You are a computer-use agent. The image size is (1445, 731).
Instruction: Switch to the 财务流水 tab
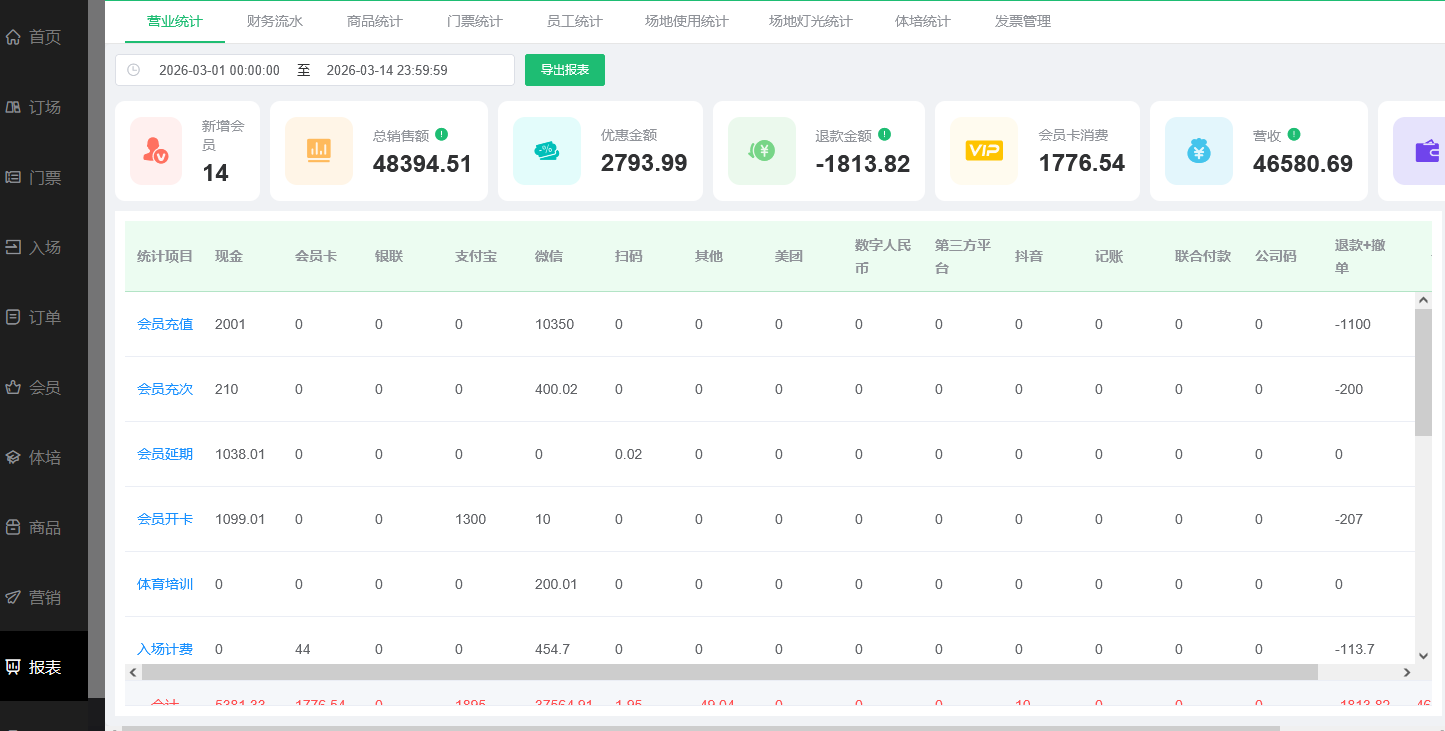click(275, 20)
